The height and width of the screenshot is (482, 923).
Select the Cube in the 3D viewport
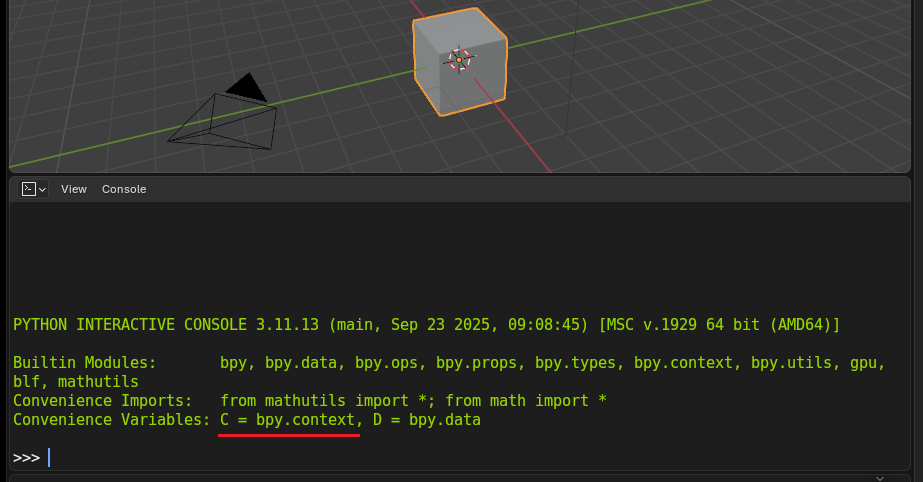pyautogui.click(x=460, y=62)
